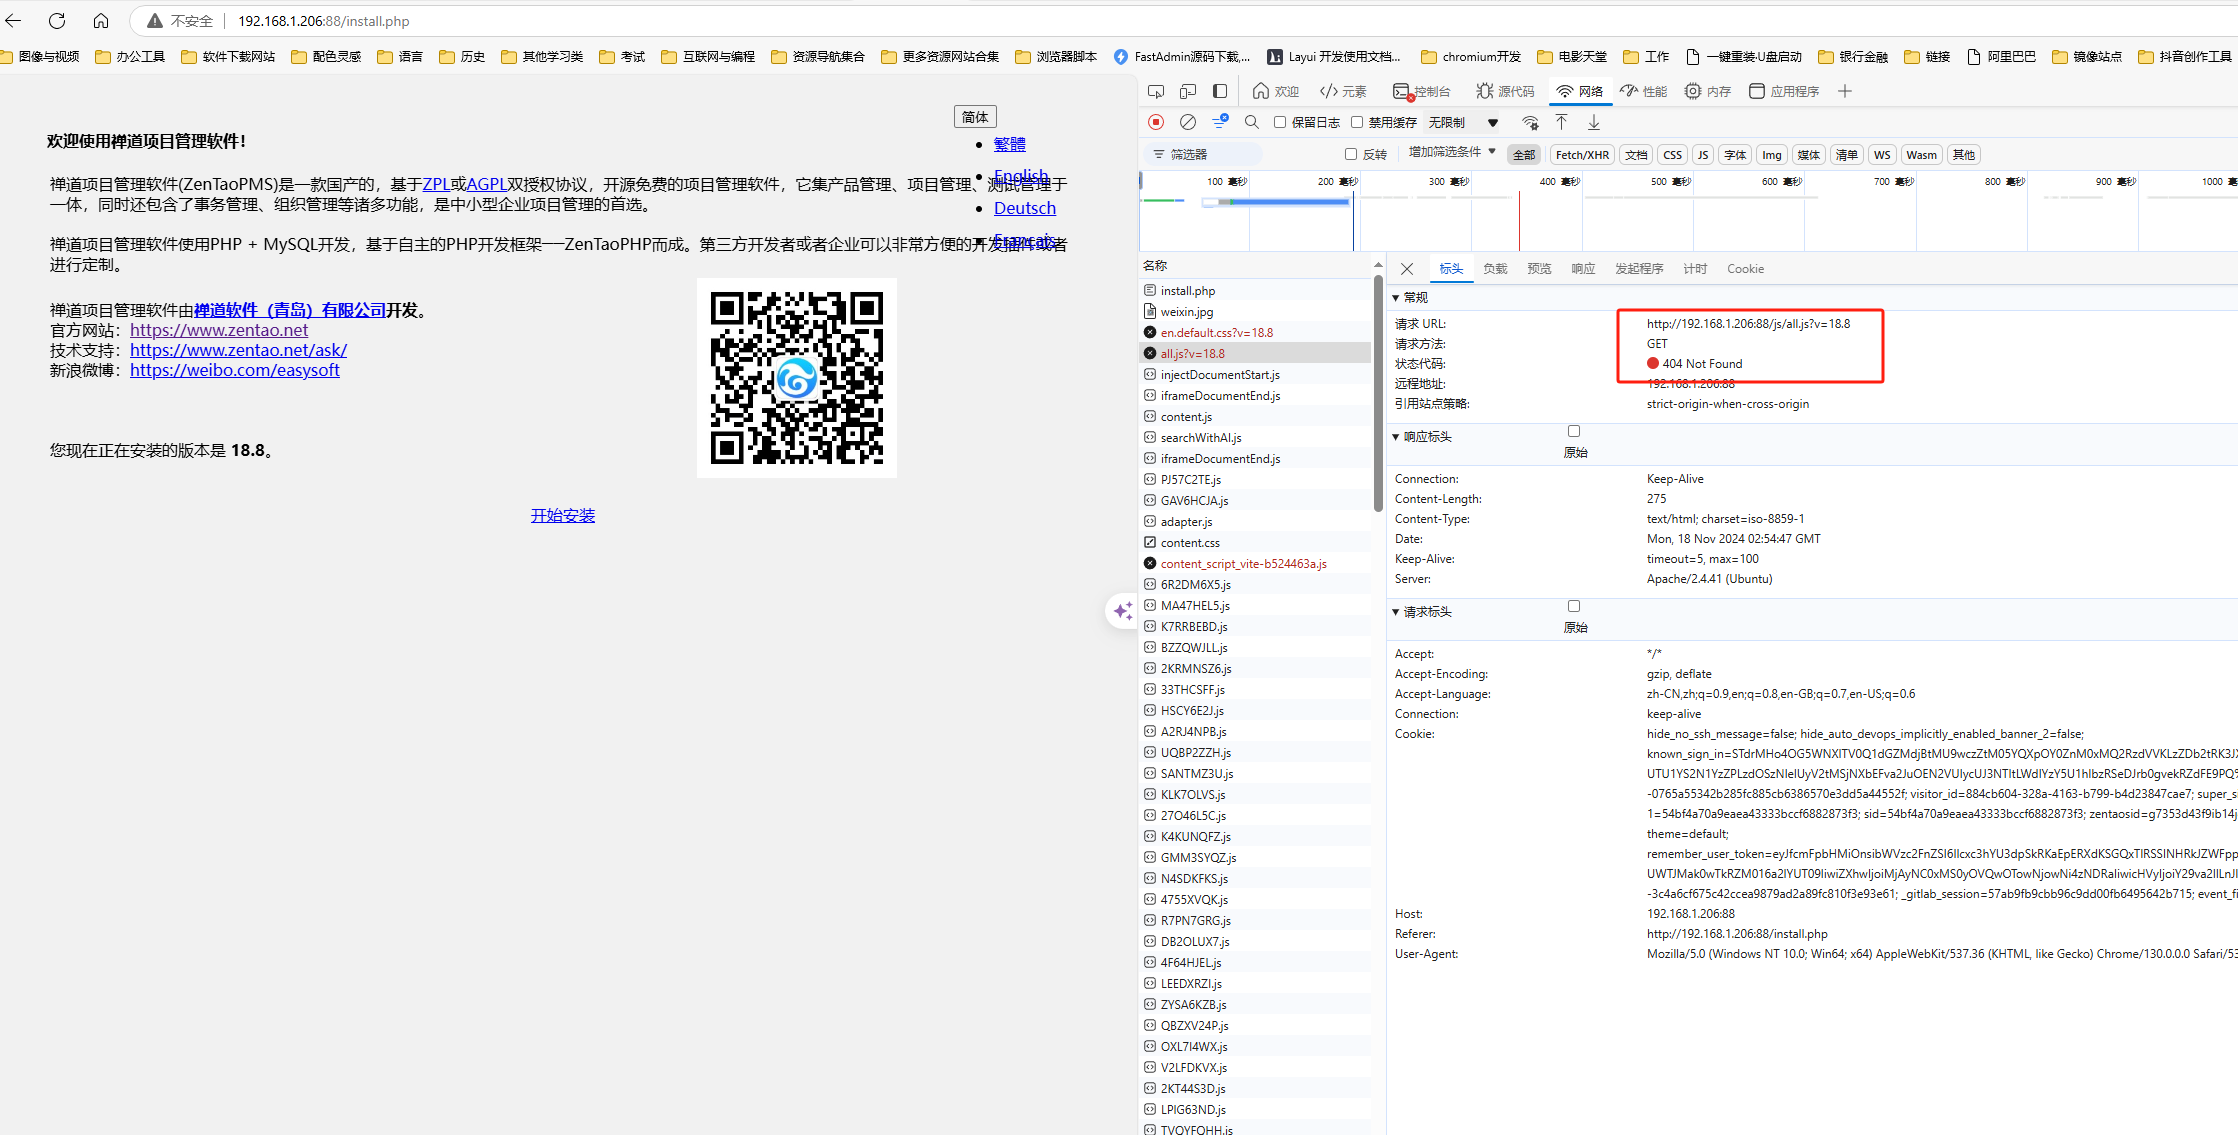The image size is (2238, 1135).
Task: Choose the 繁體 language link
Action: [1010, 144]
